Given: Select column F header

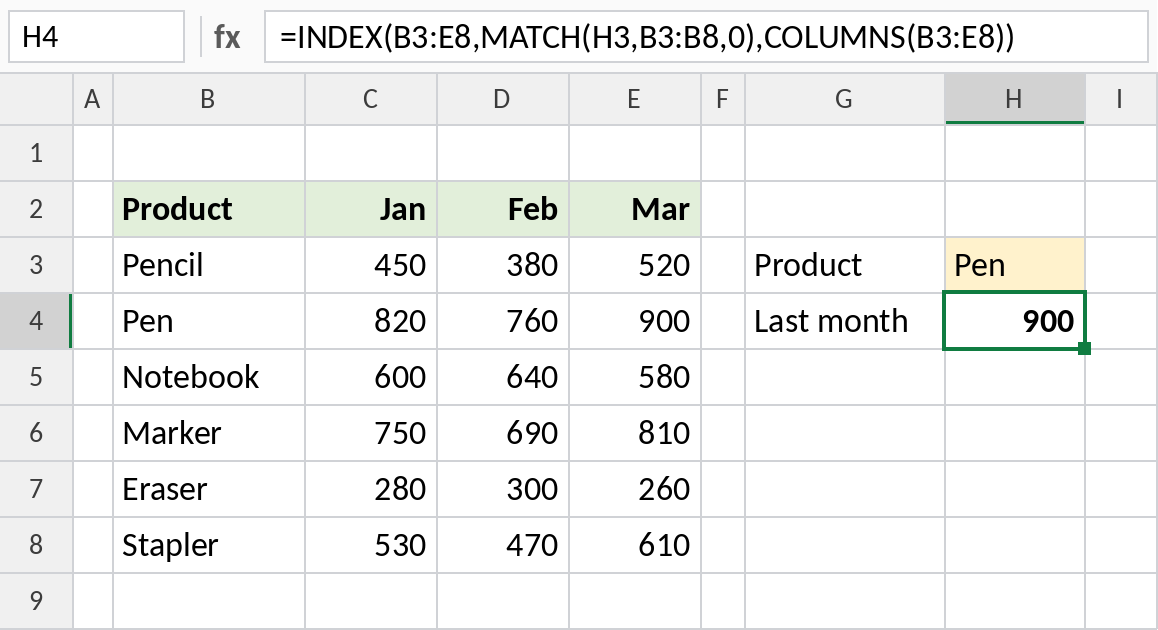Looking at the screenshot, I should point(723,98).
